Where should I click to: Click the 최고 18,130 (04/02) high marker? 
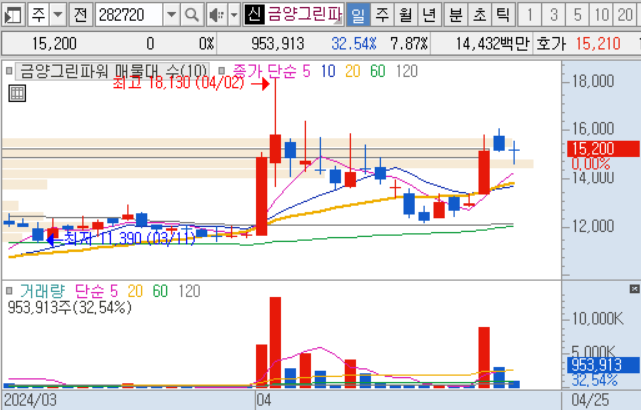(x=191, y=83)
